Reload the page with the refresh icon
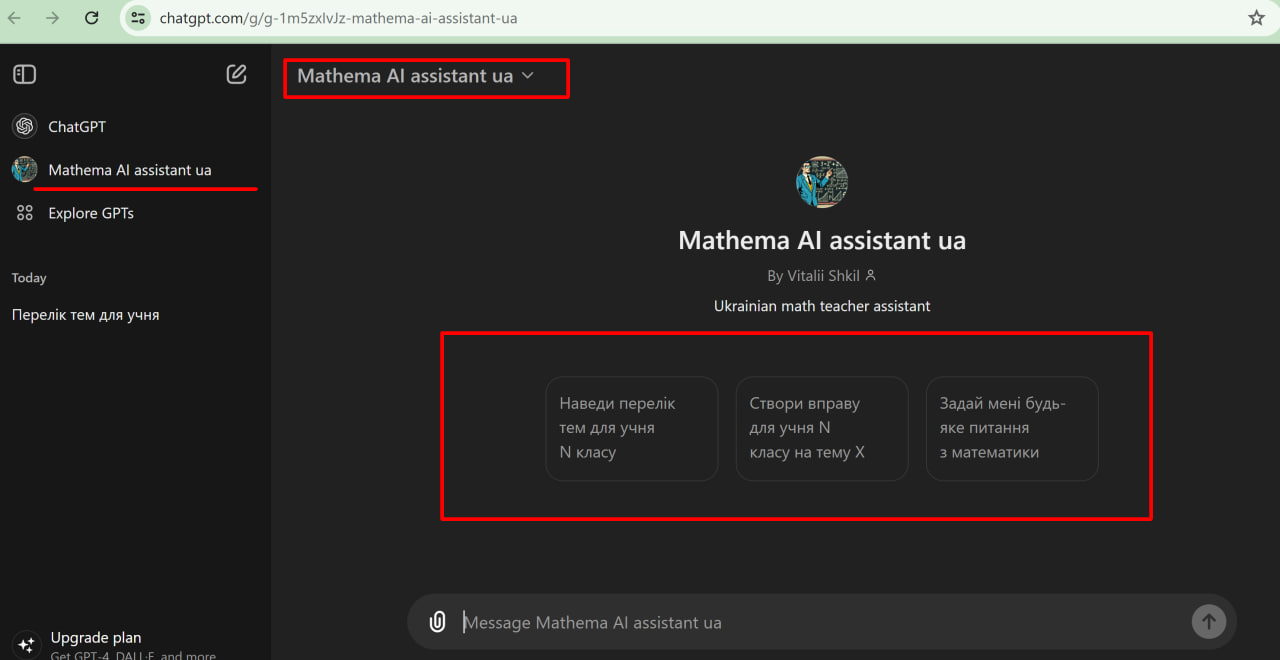Image resolution: width=1280 pixels, height=660 pixels. pos(91,18)
